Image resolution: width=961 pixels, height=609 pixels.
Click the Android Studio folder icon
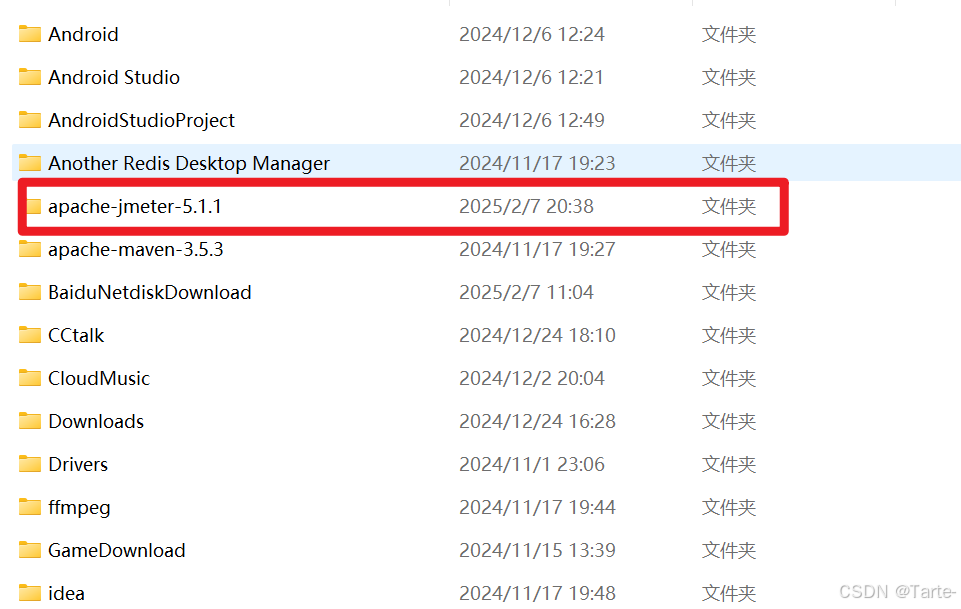click(29, 77)
